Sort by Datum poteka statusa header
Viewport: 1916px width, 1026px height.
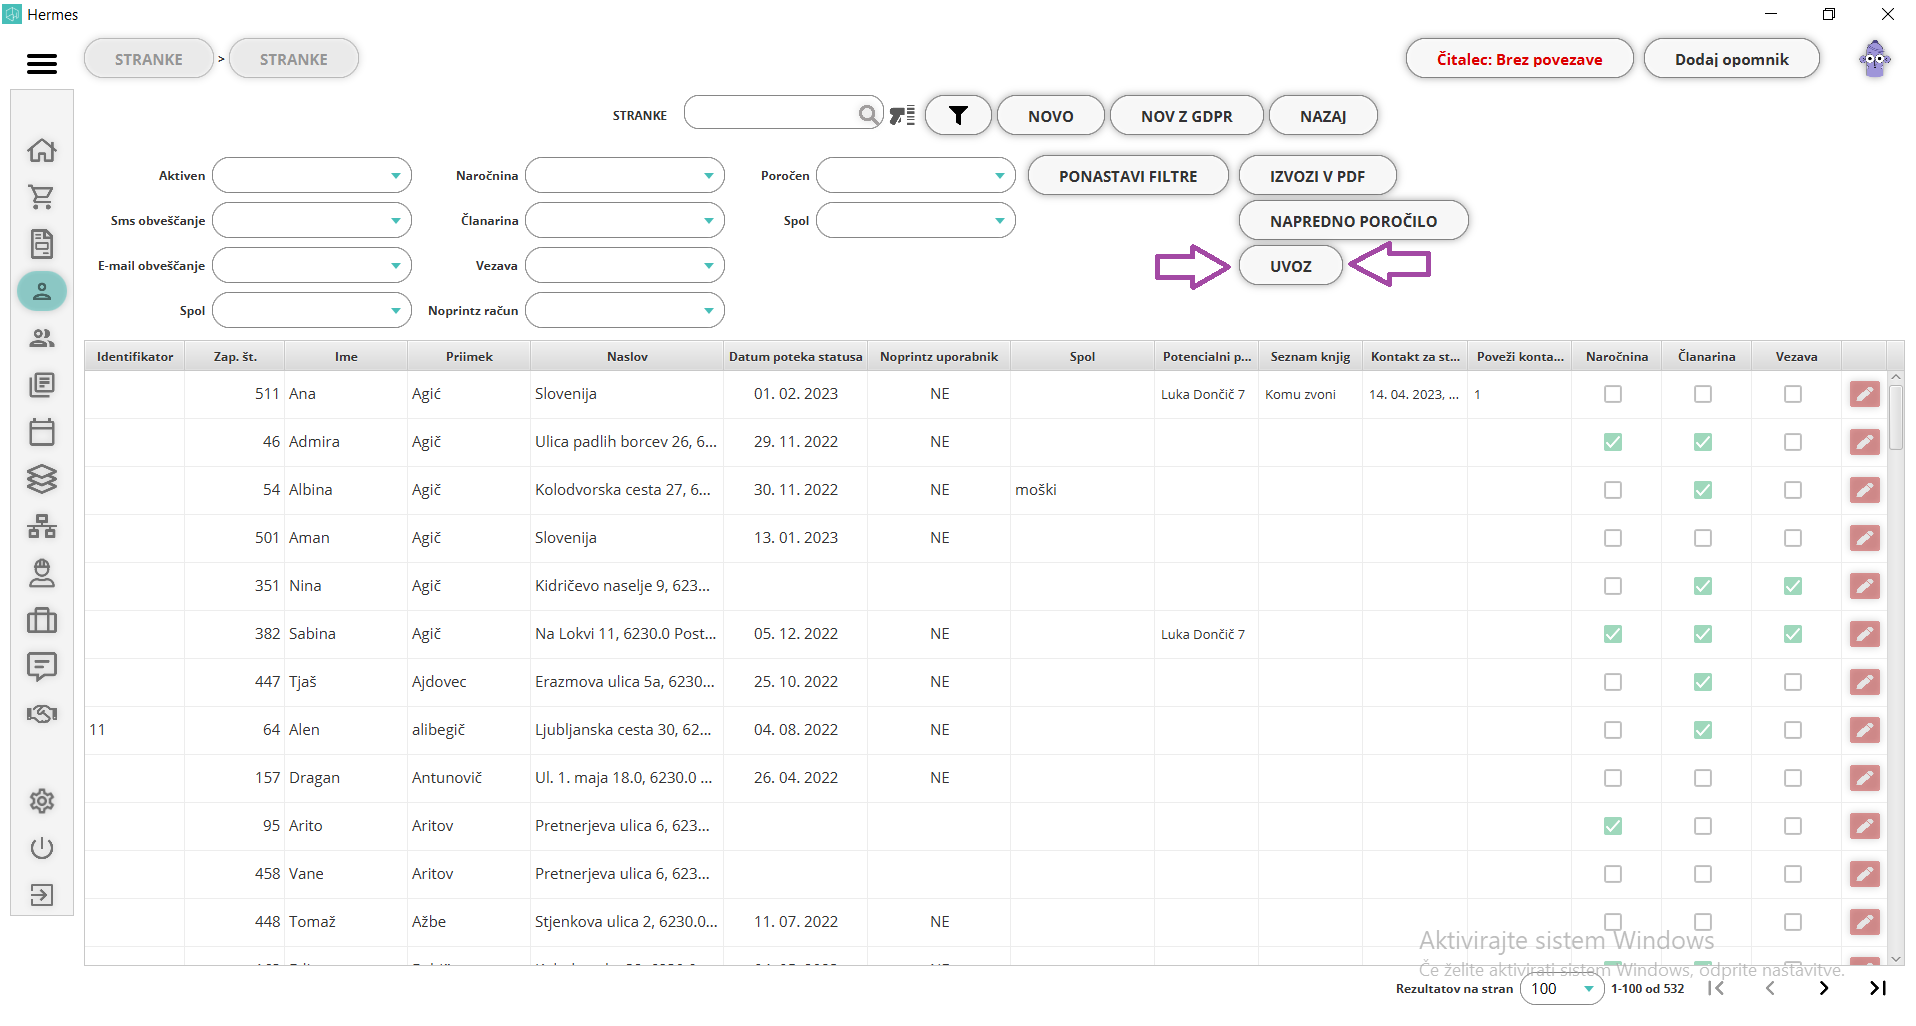click(x=795, y=356)
